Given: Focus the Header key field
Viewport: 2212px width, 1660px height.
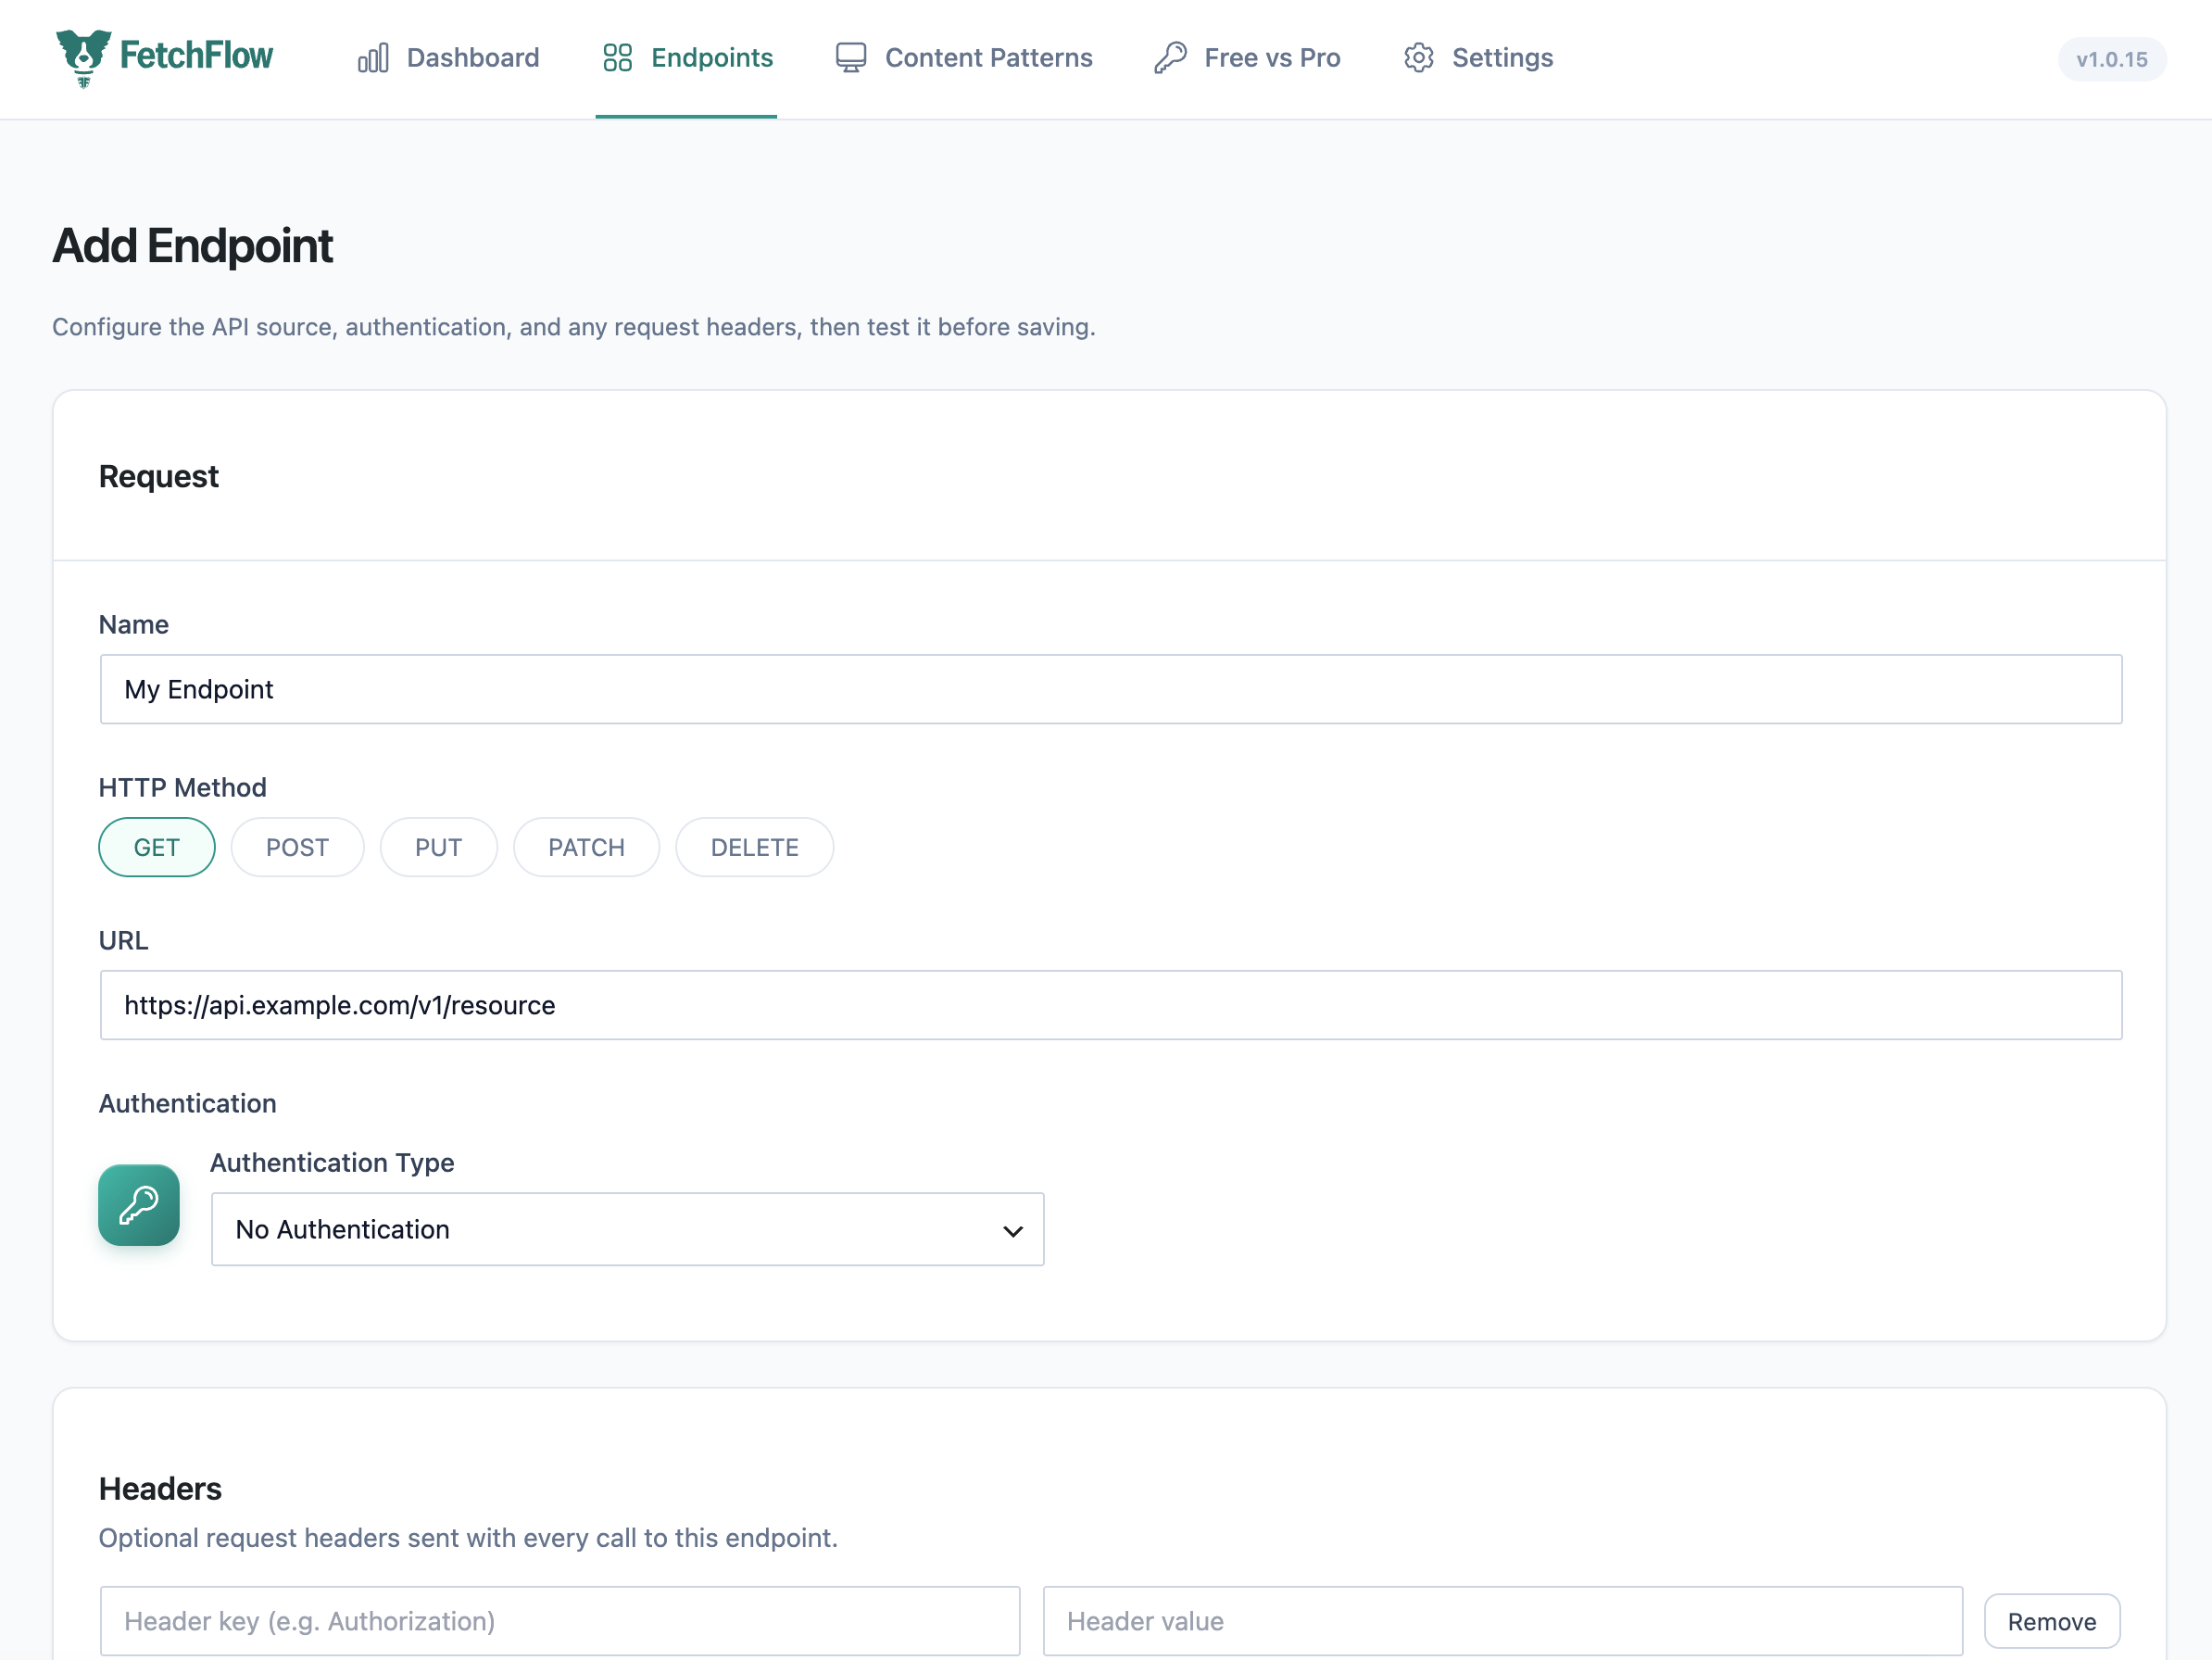Looking at the screenshot, I should pos(560,1621).
